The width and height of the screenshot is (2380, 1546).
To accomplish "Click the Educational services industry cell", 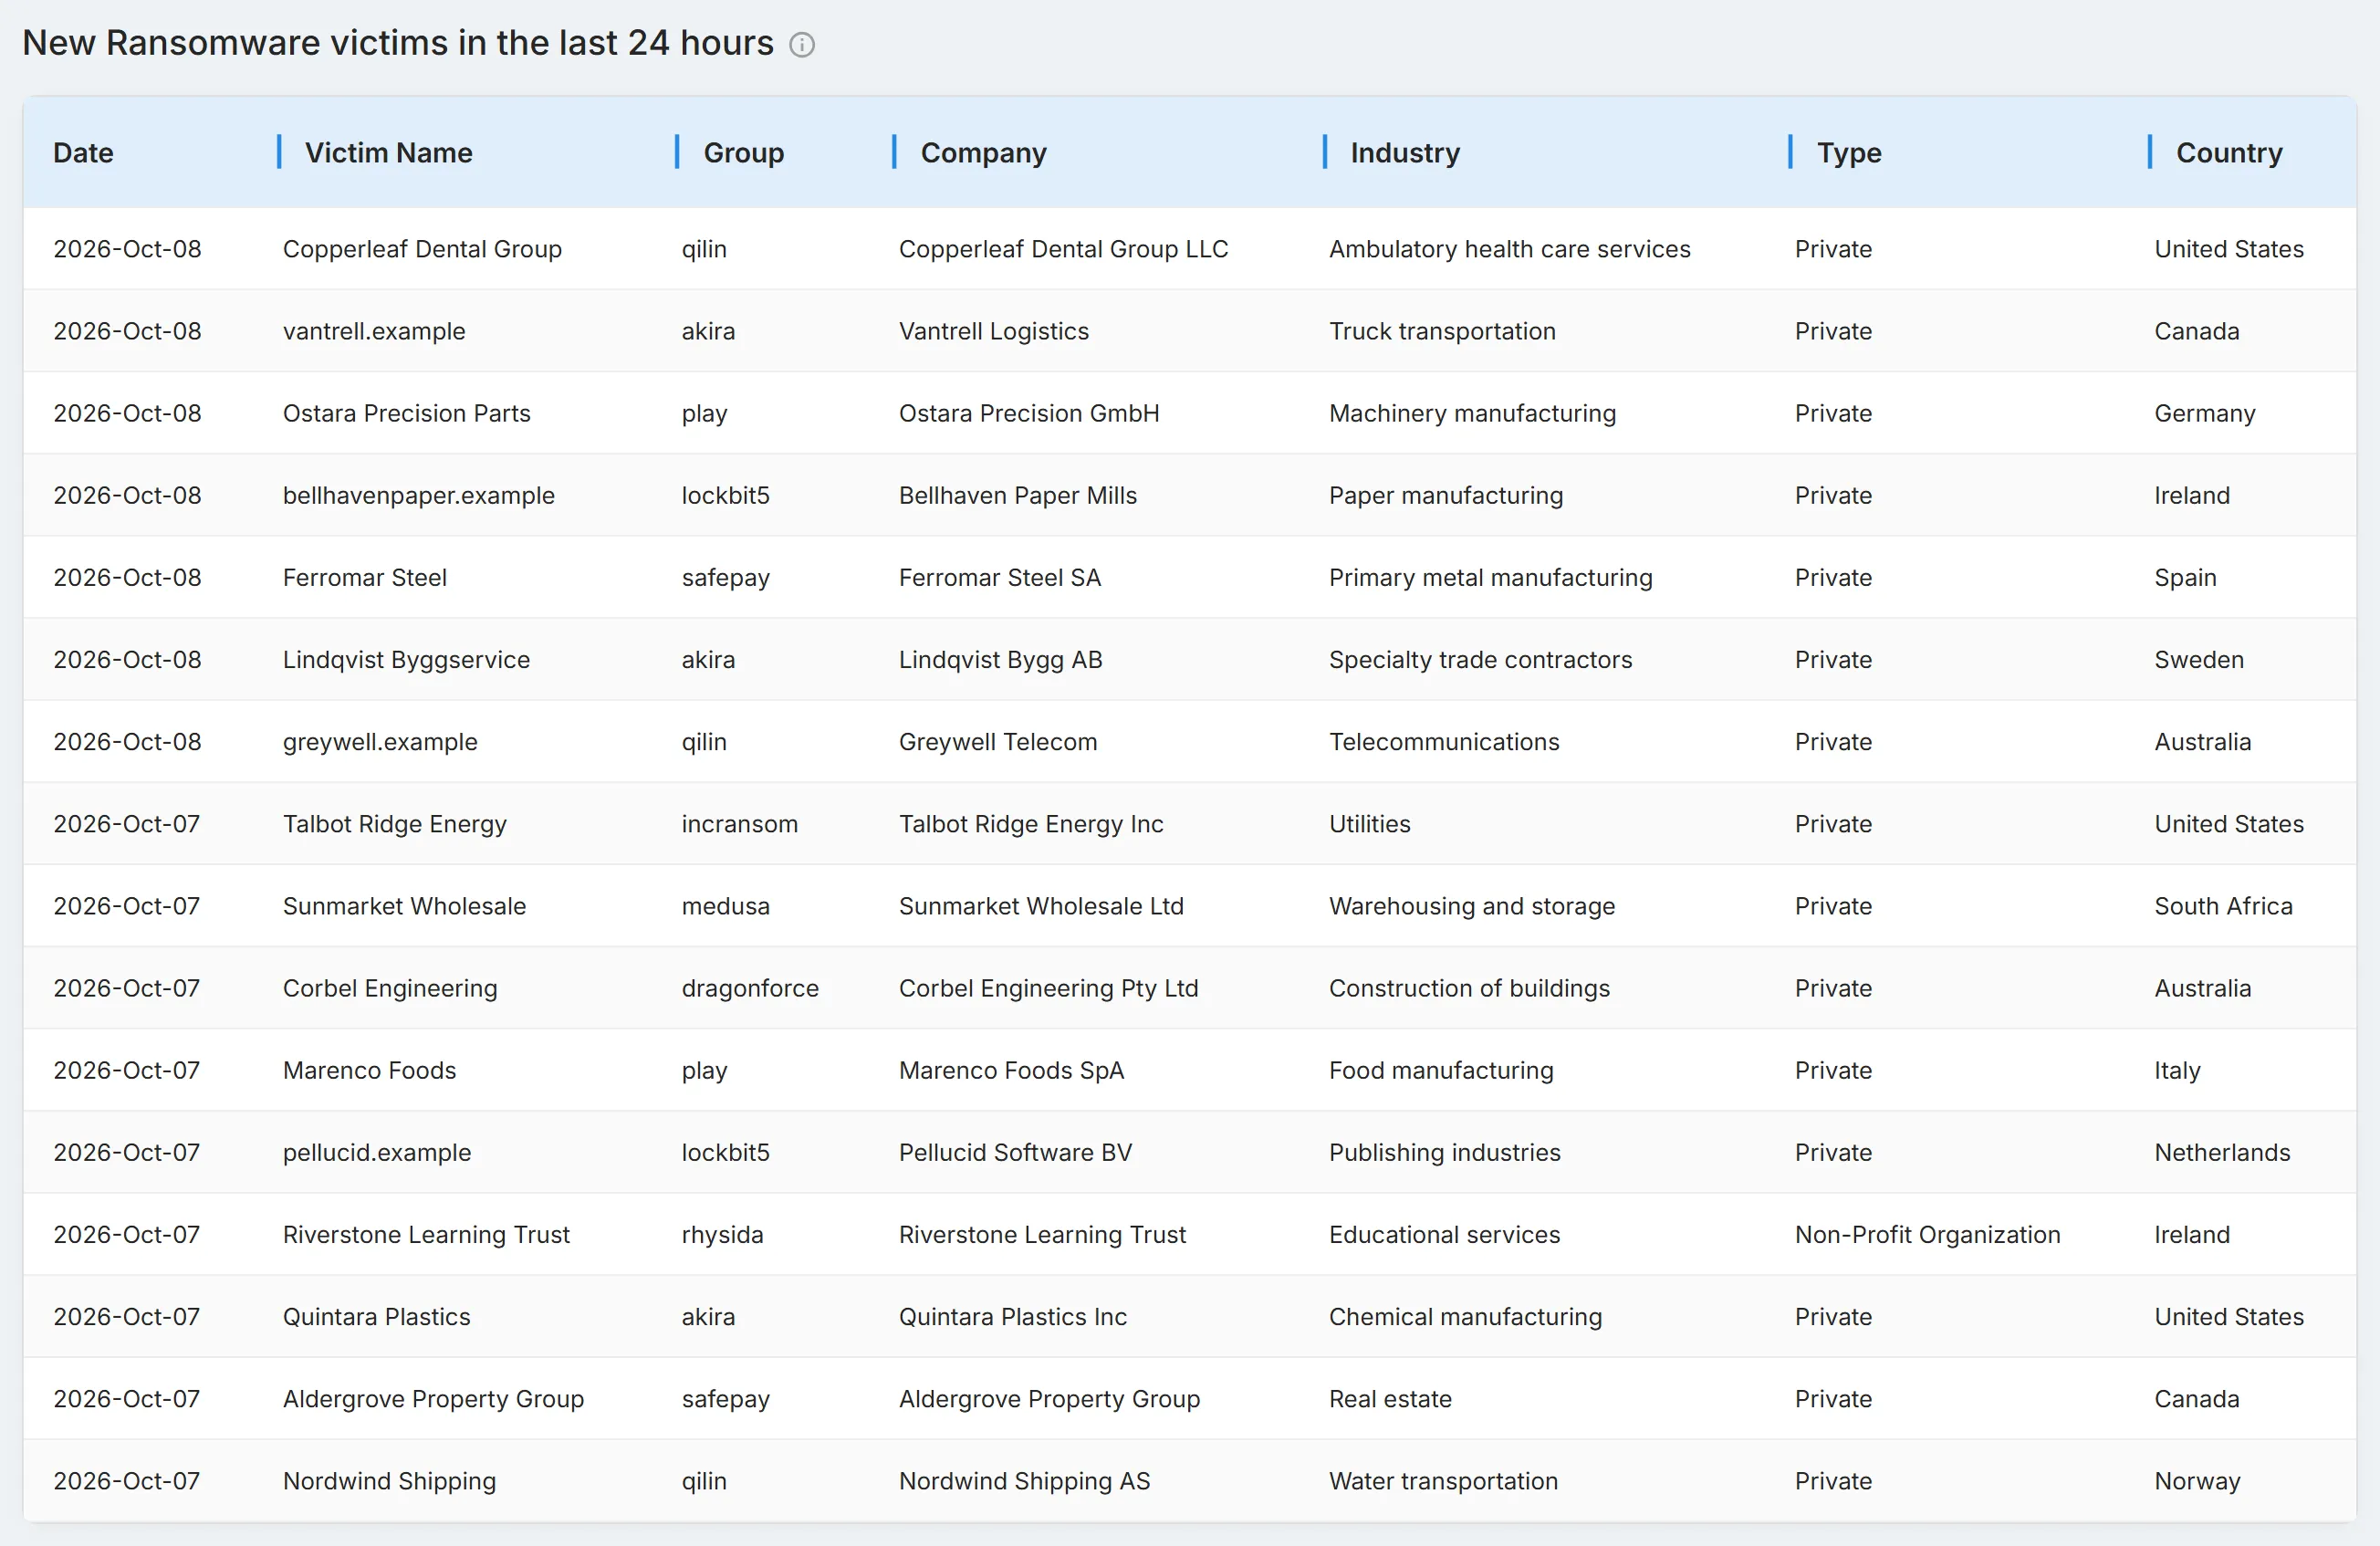I will click(1444, 1234).
